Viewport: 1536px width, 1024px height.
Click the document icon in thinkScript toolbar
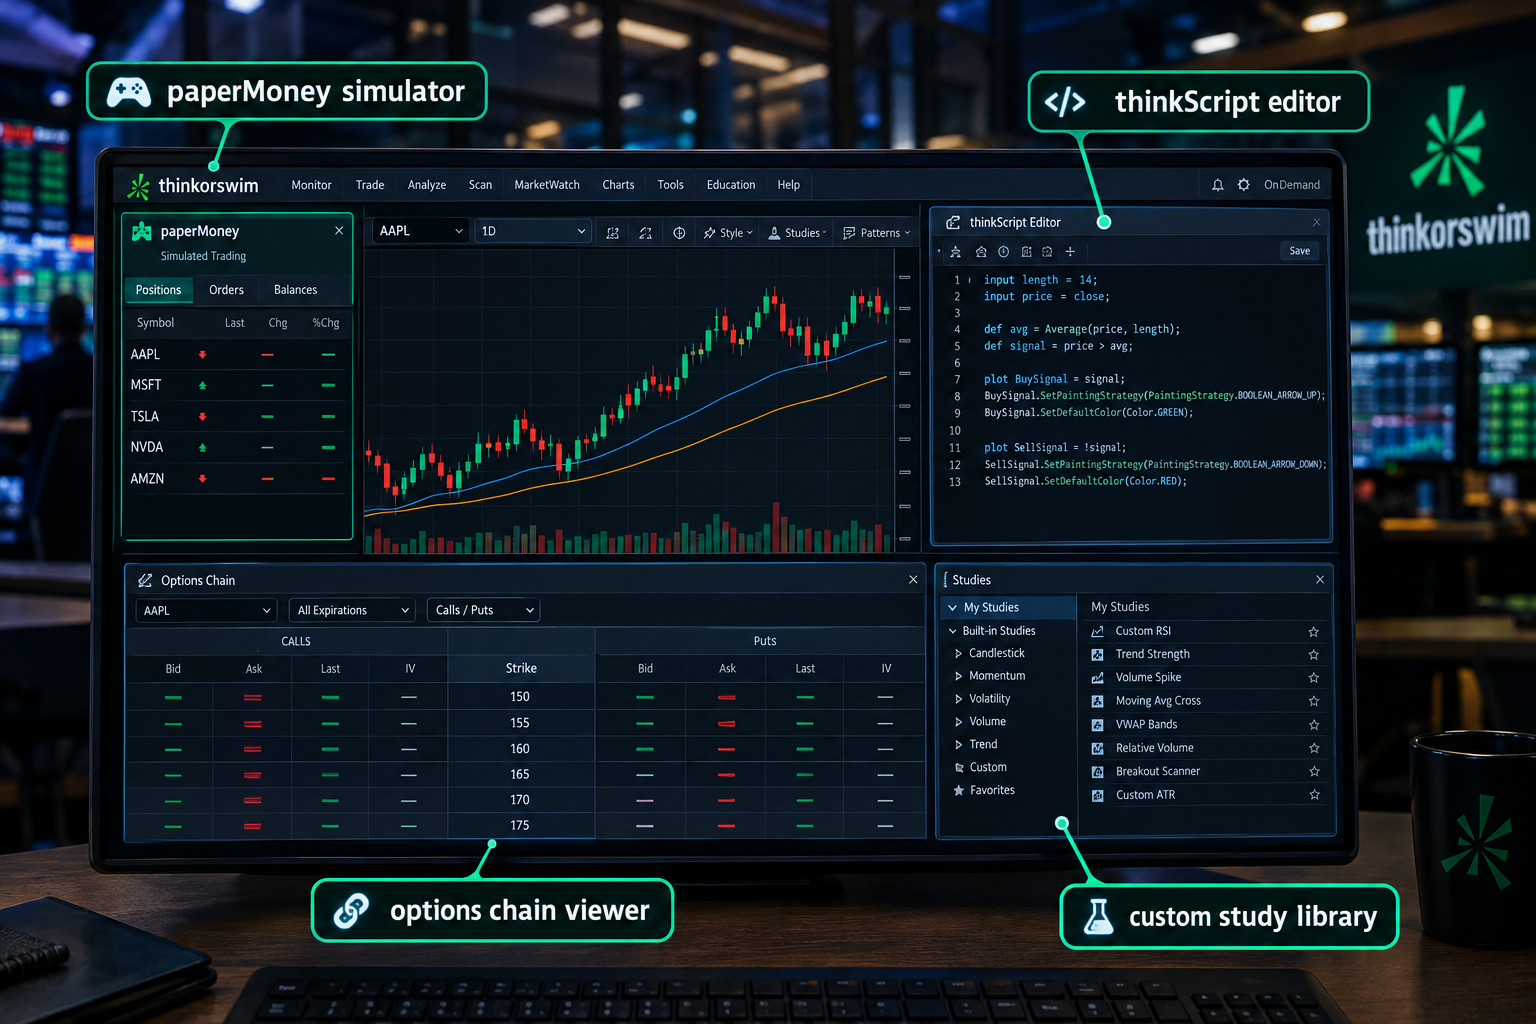[1026, 252]
